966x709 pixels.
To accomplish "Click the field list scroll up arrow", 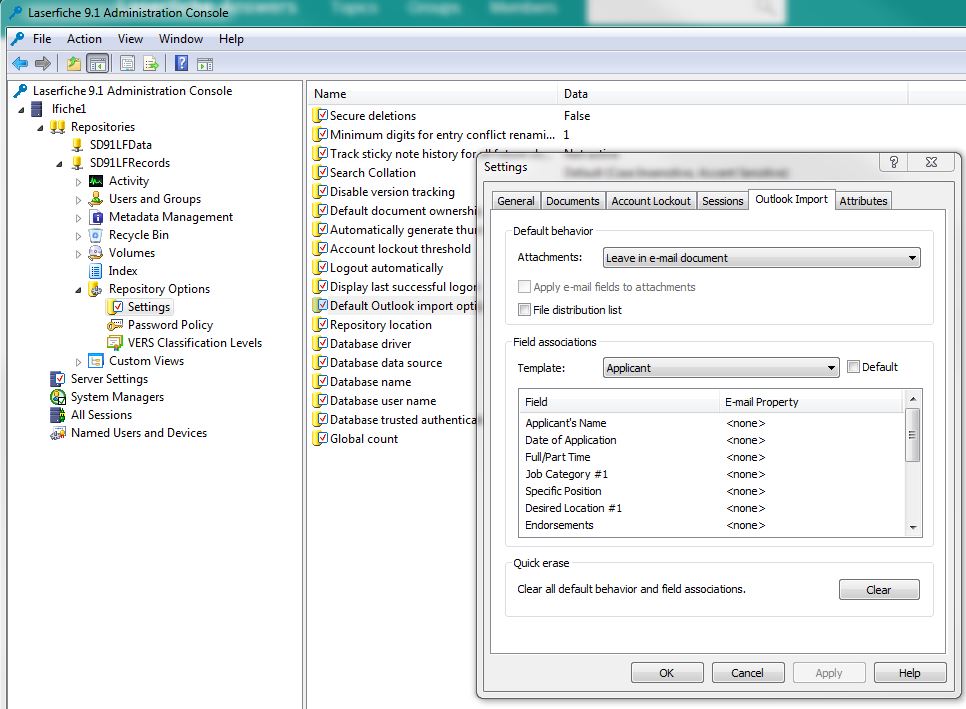I will 913,399.
